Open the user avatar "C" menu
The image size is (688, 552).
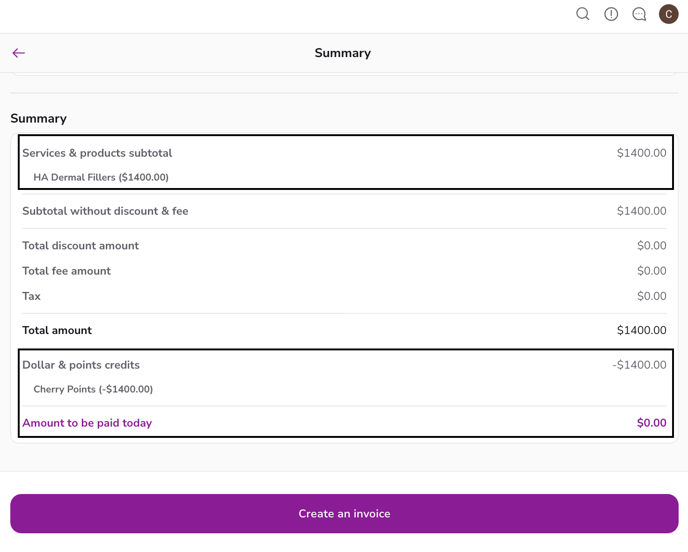pos(668,14)
